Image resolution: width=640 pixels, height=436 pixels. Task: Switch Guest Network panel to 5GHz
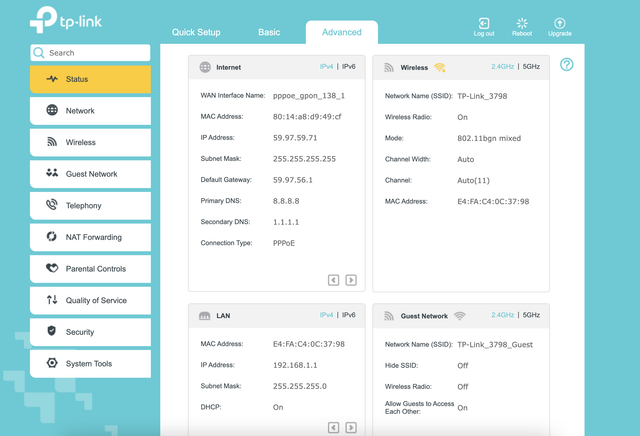coord(531,315)
